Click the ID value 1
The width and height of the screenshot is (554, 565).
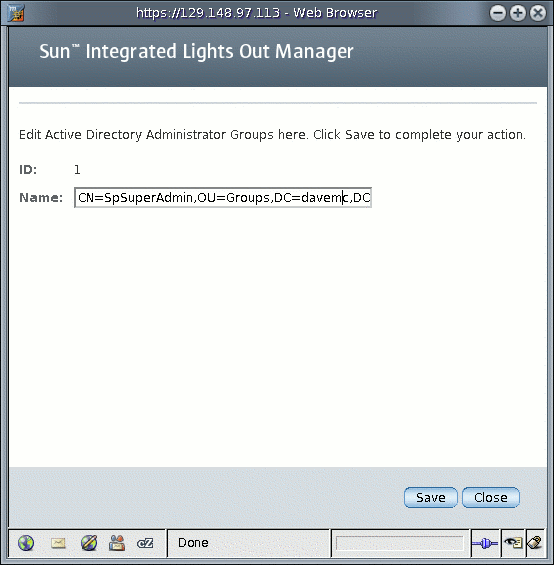pyautogui.click(x=77, y=169)
